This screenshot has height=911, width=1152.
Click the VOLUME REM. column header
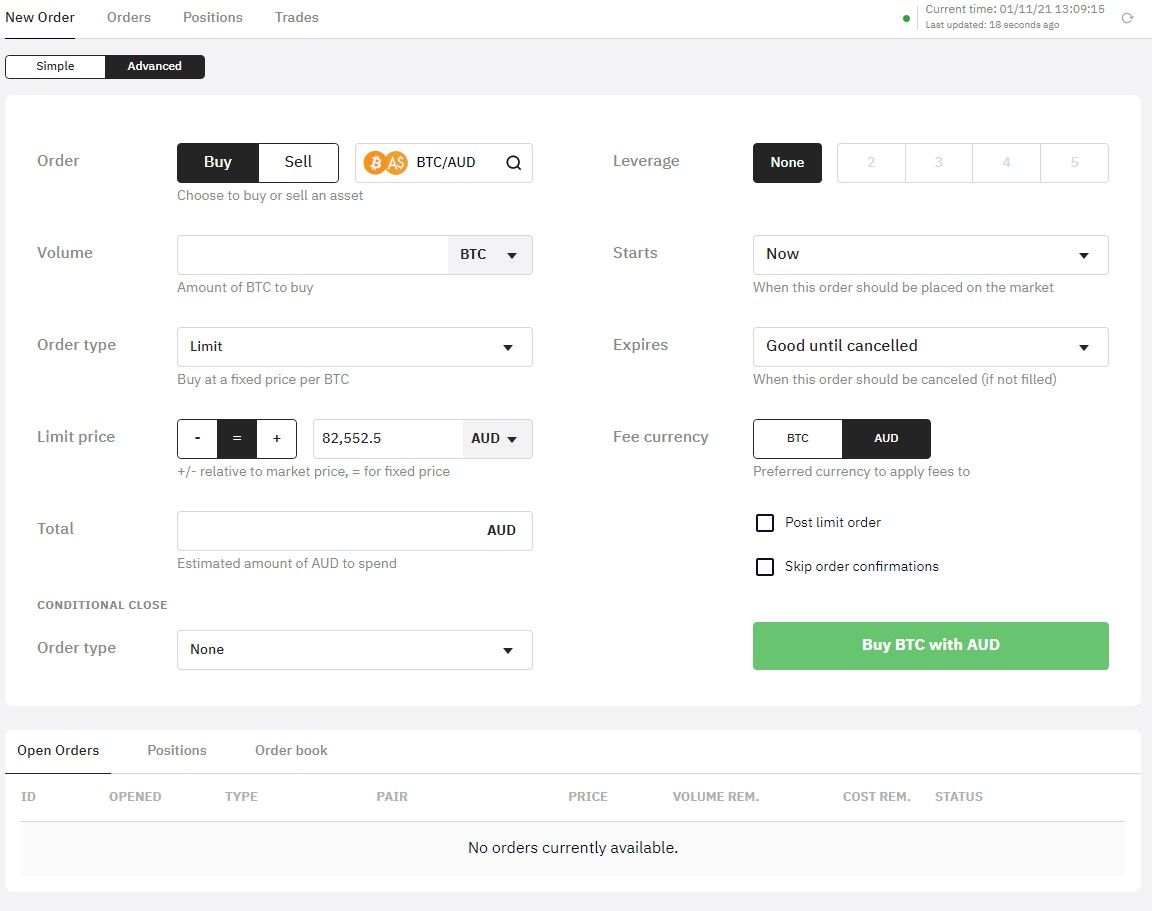coord(716,796)
